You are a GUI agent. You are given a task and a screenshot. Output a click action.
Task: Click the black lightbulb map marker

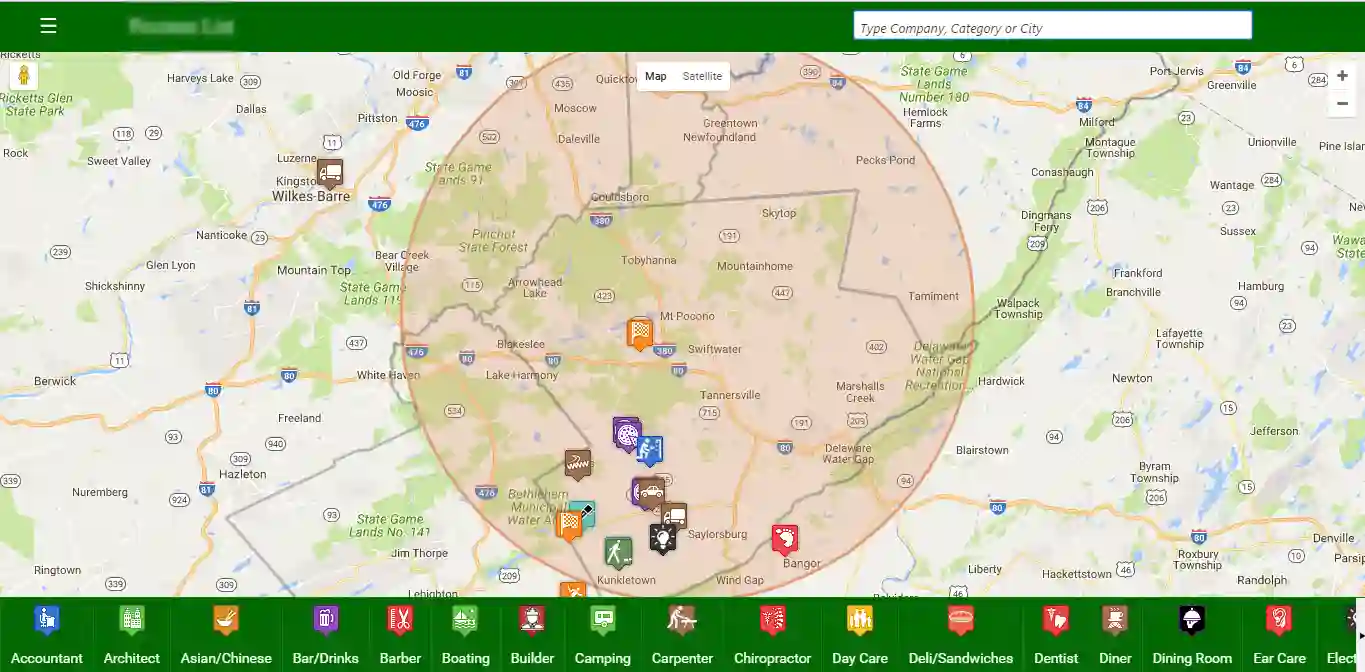(662, 538)
